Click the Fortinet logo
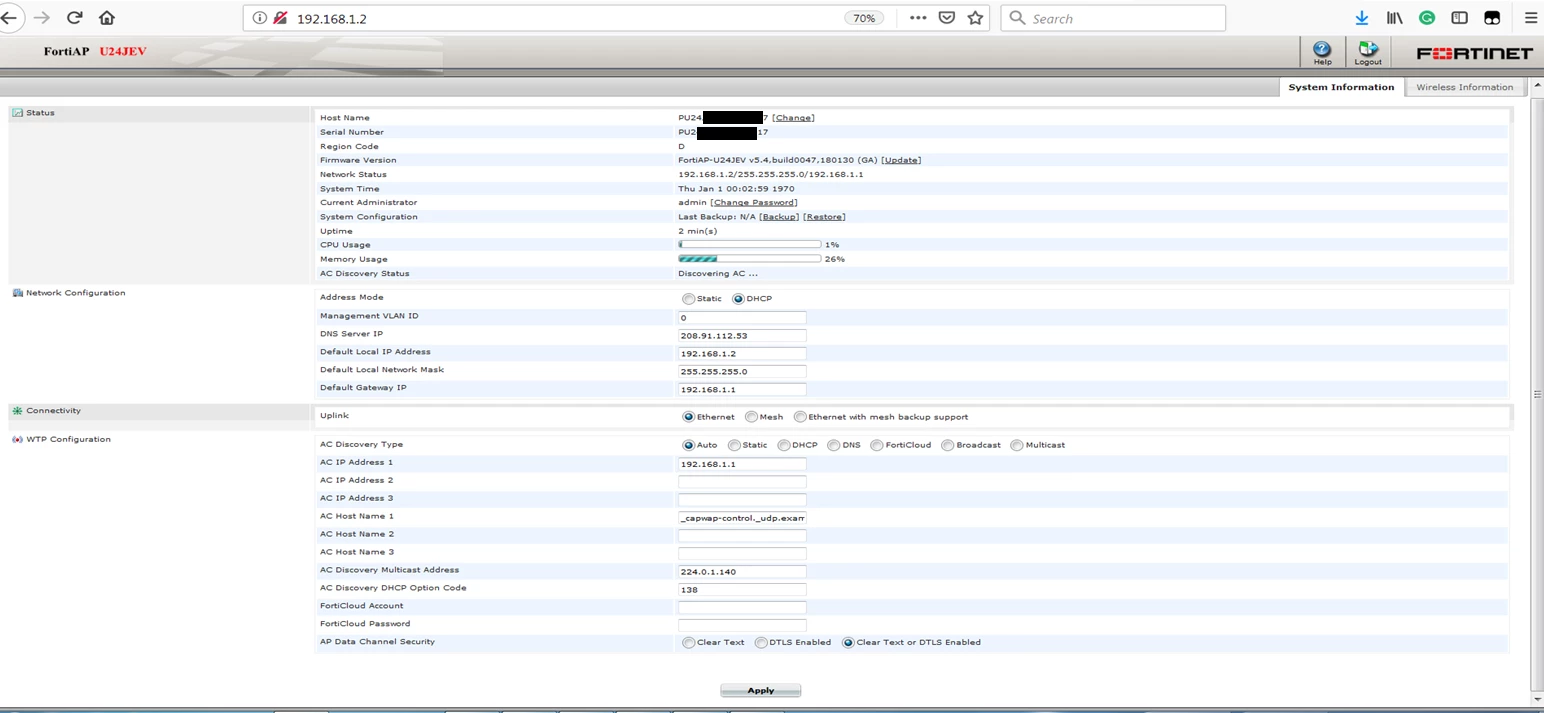Image resolution: width=1544 pixels, height=713 pixels. (1474, 54)
